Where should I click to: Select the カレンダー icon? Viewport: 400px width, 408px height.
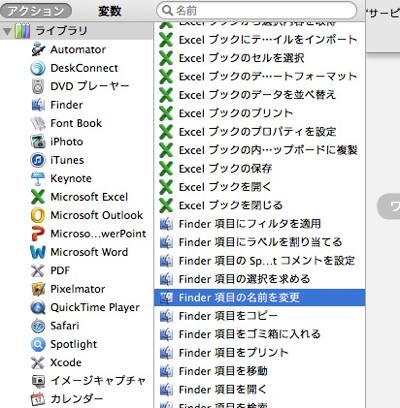click(x=38, y=399)
